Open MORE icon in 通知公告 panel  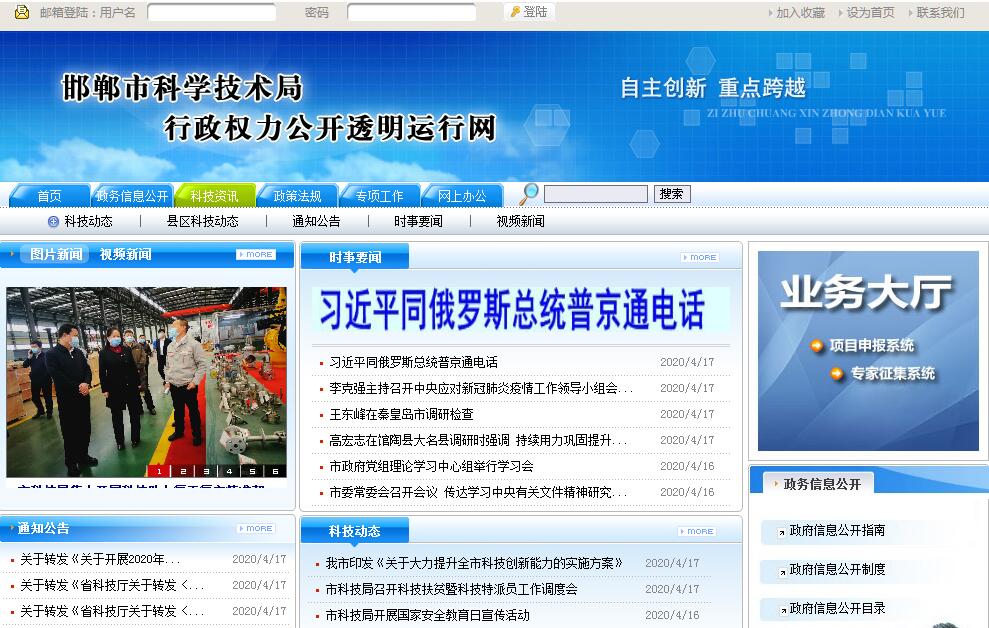(x=256, y=528)
